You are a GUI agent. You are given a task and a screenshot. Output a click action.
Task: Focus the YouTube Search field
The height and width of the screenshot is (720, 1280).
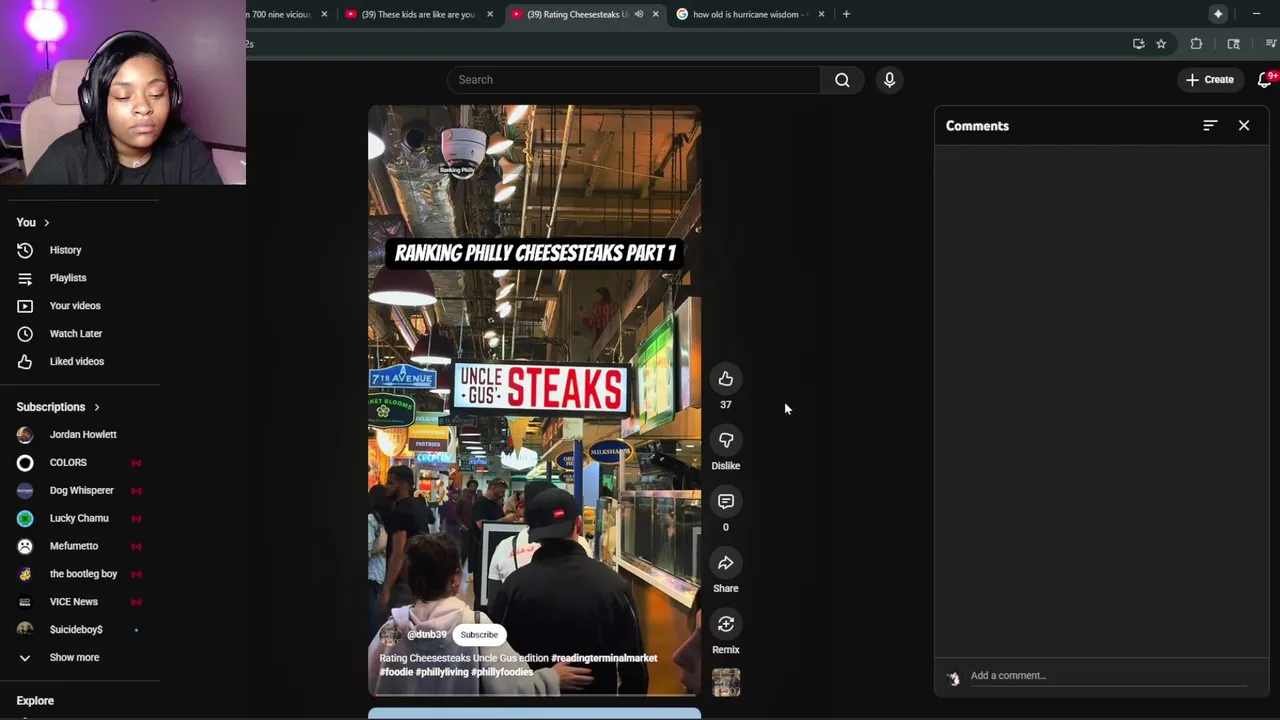coord(634,80)
